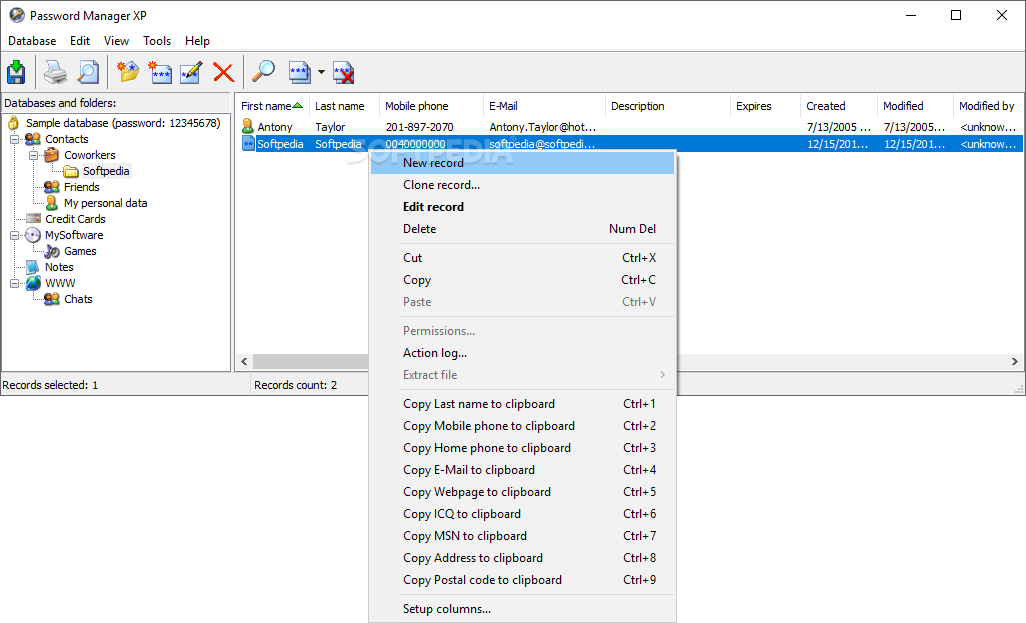Choose Copy Address to clipboard
Image resolution: width=1026 pixels, height=623 pixels.
coord(522,558)
